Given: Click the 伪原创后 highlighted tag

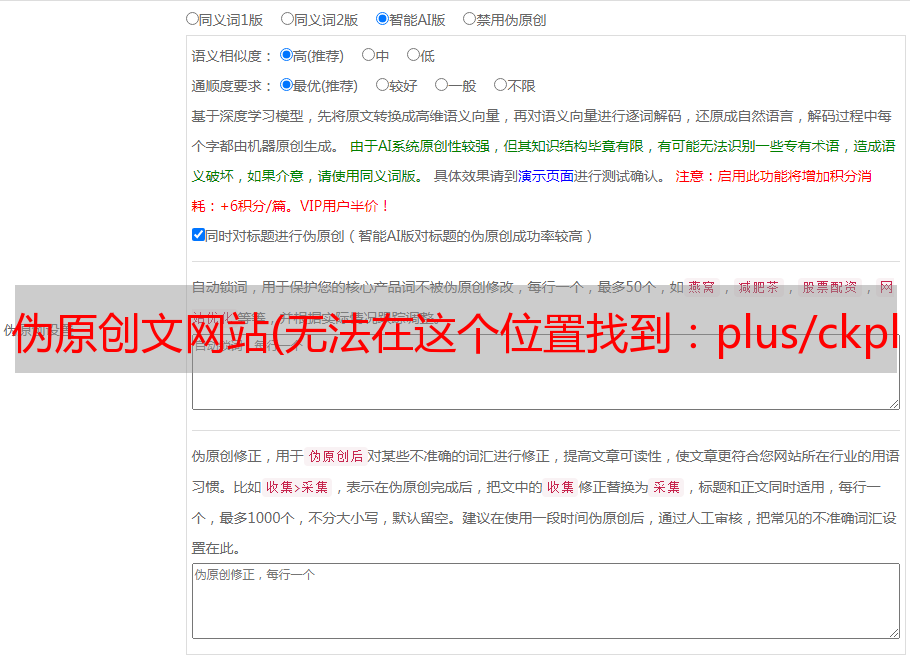Looking at the screenshot, I should point(336,456).
